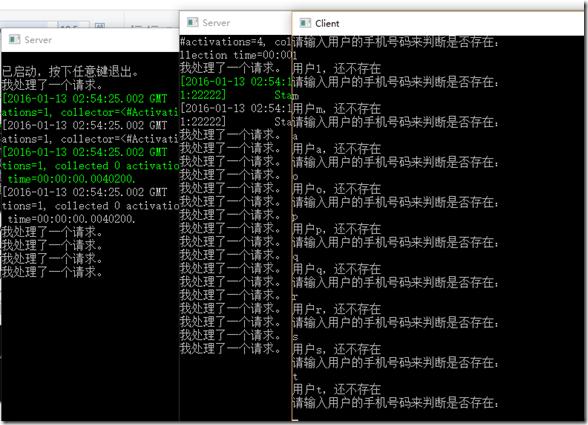Click '#activations=4, col' line in middle Server
Viewport: 588px width, 425px height.
coord(236,42)
